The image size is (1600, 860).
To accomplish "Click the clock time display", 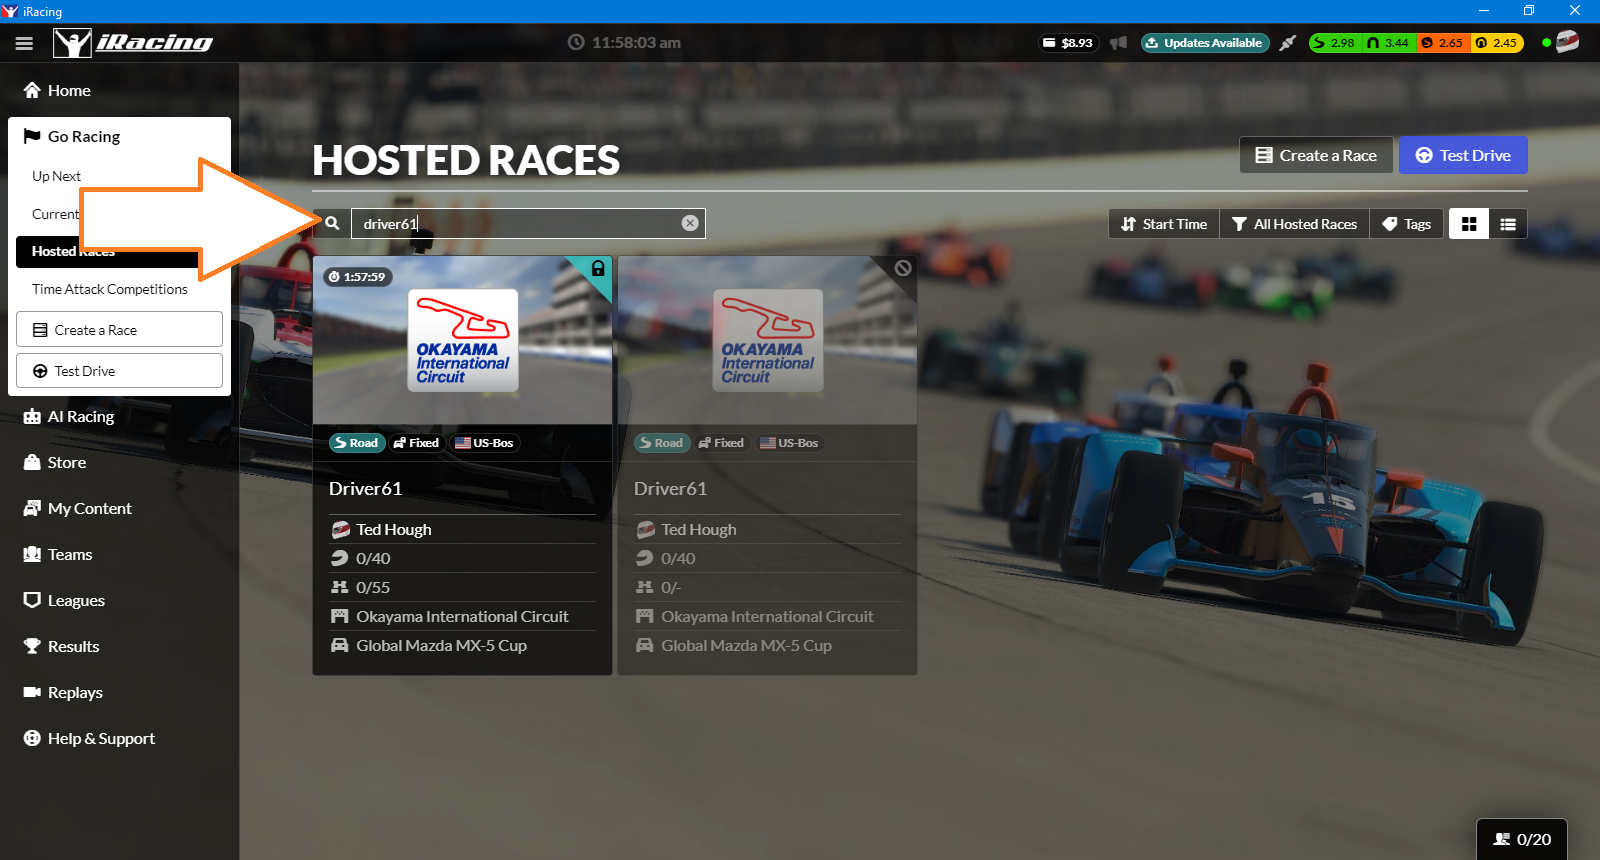I will (625, 42).
